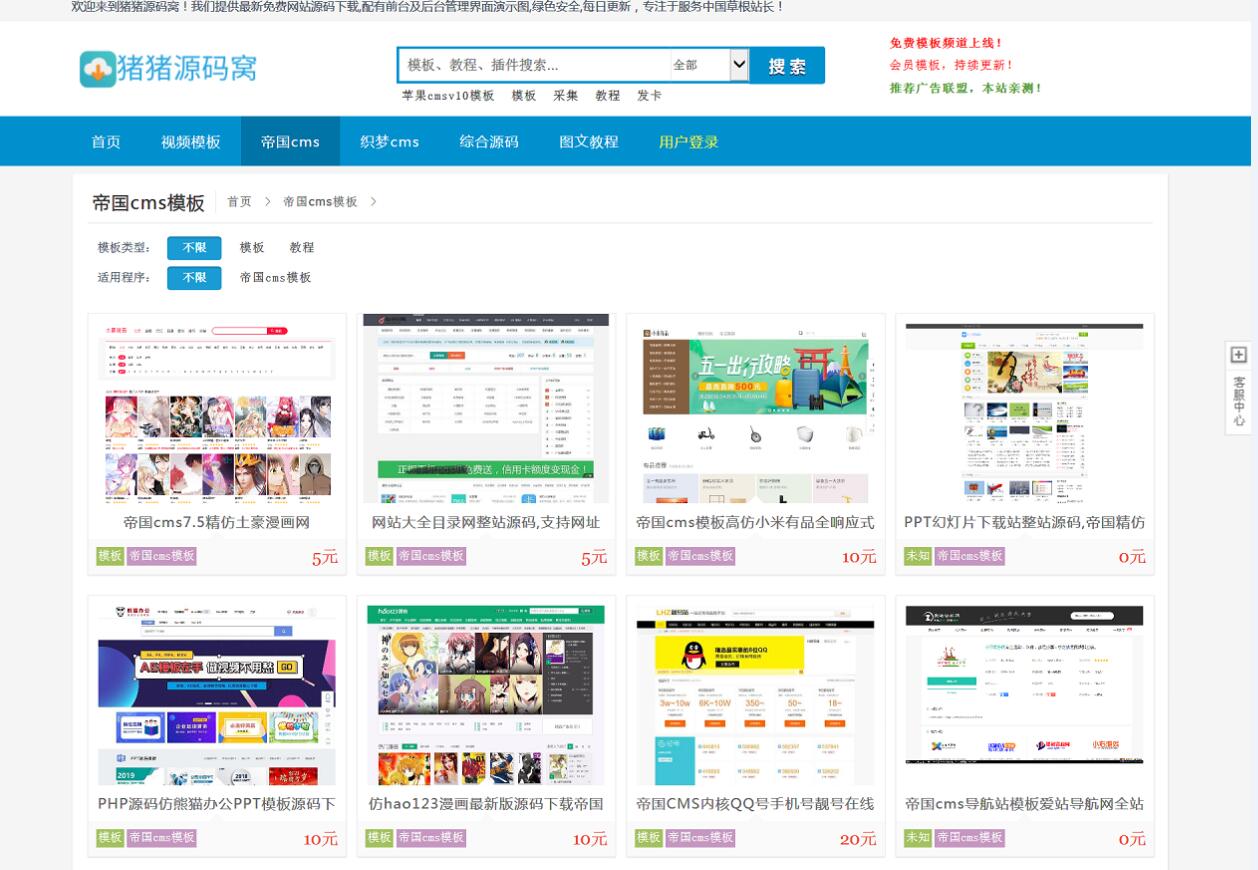Open the 视频模板 navigation tab
Viewport: 1258px width, 870px height.
190,142
